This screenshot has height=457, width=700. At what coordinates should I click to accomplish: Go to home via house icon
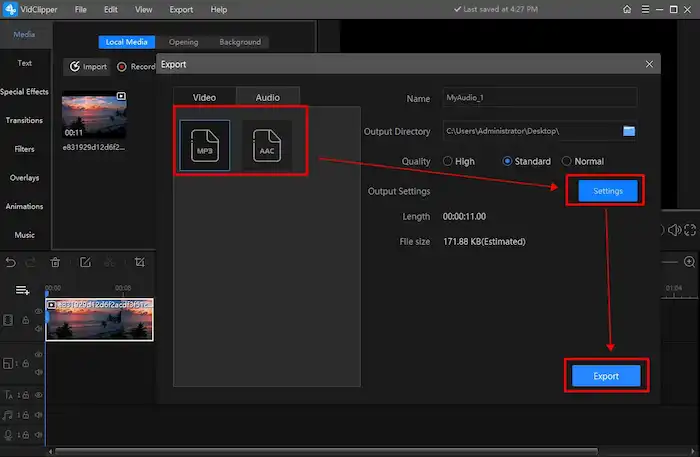[x=627, y=9]
